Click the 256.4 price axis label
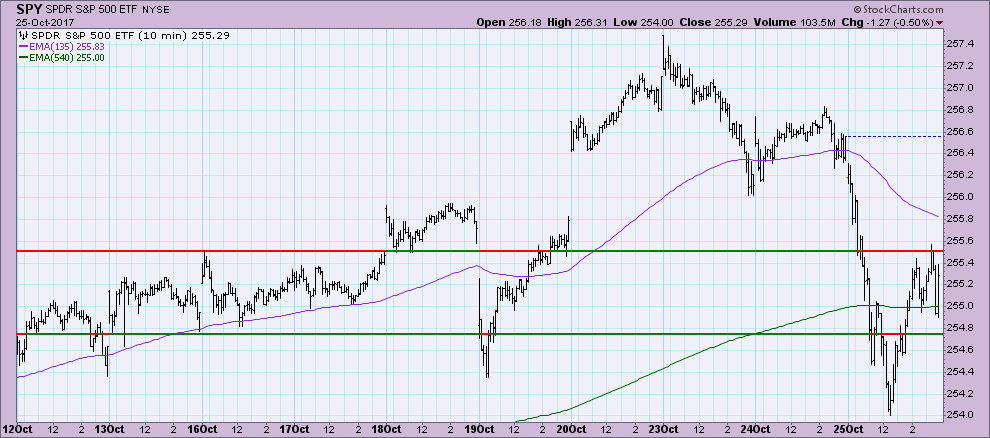 (x=960, y=153)
